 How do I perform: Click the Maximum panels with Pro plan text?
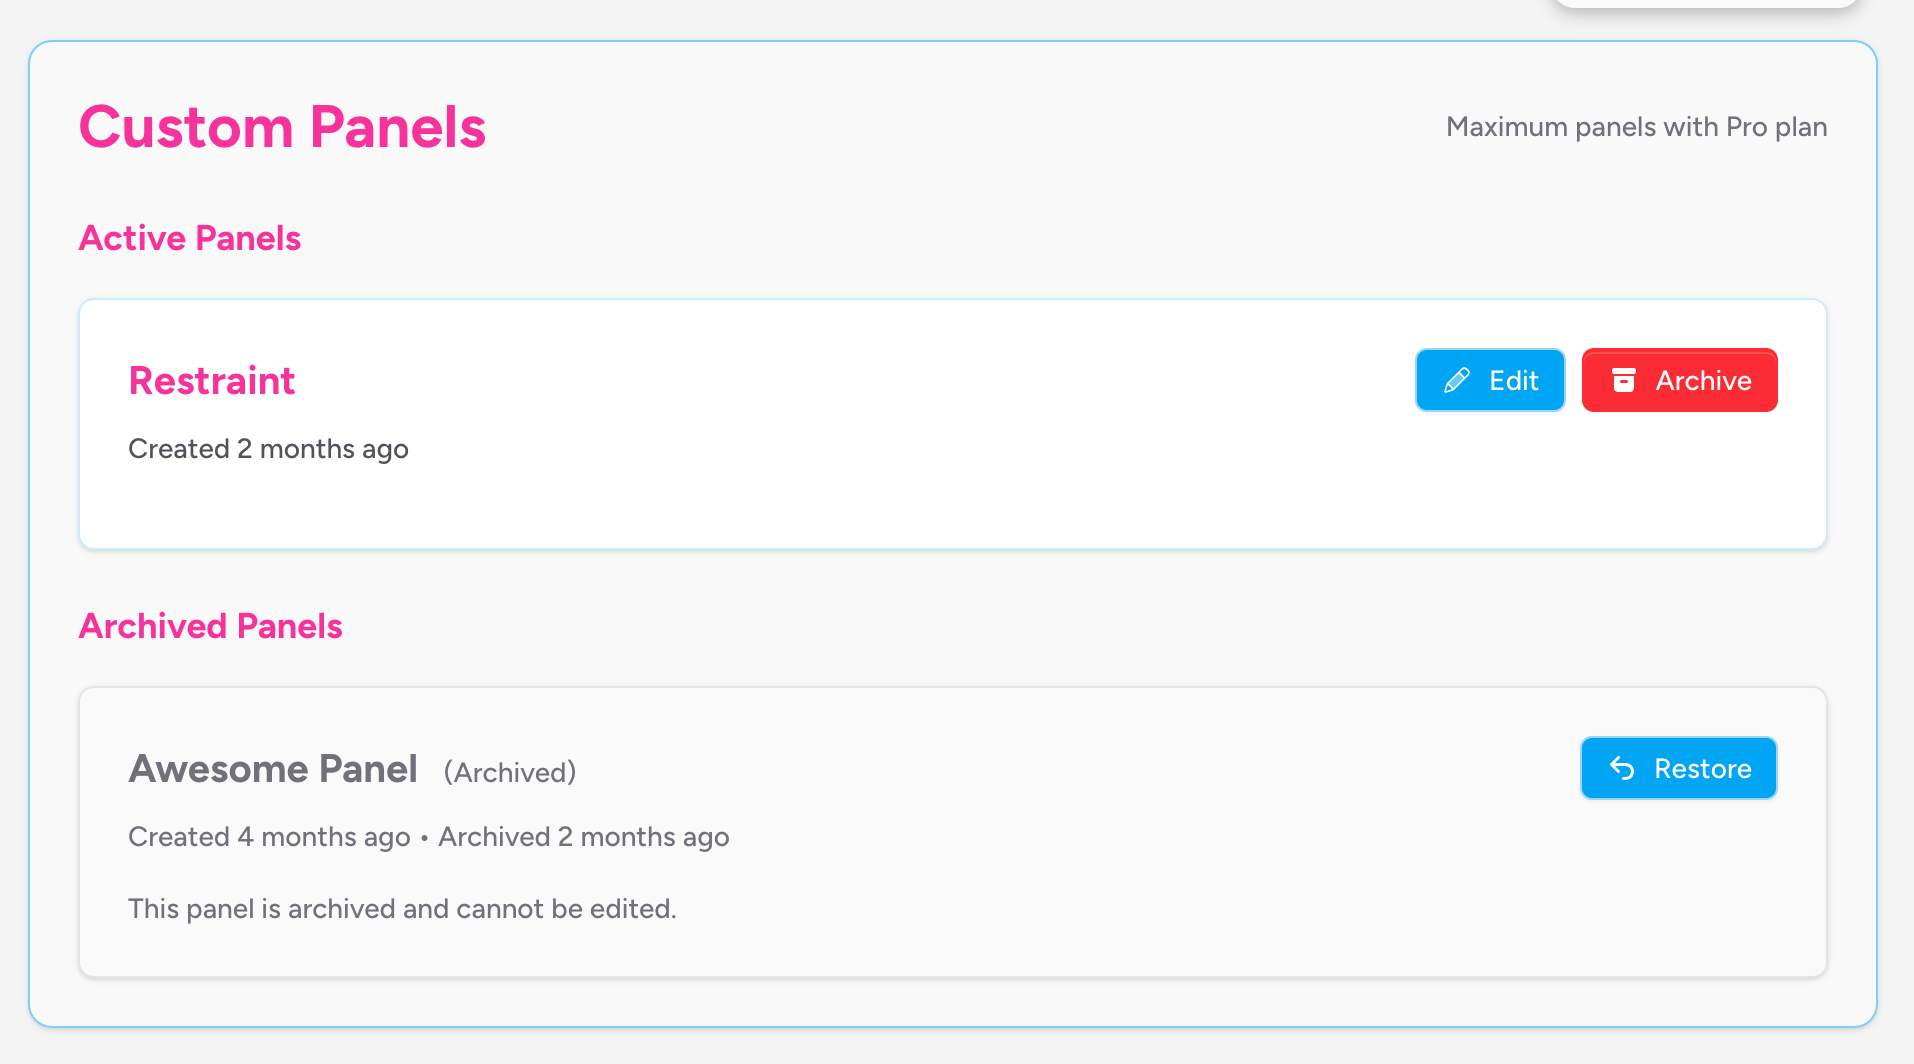(1636, 127)
